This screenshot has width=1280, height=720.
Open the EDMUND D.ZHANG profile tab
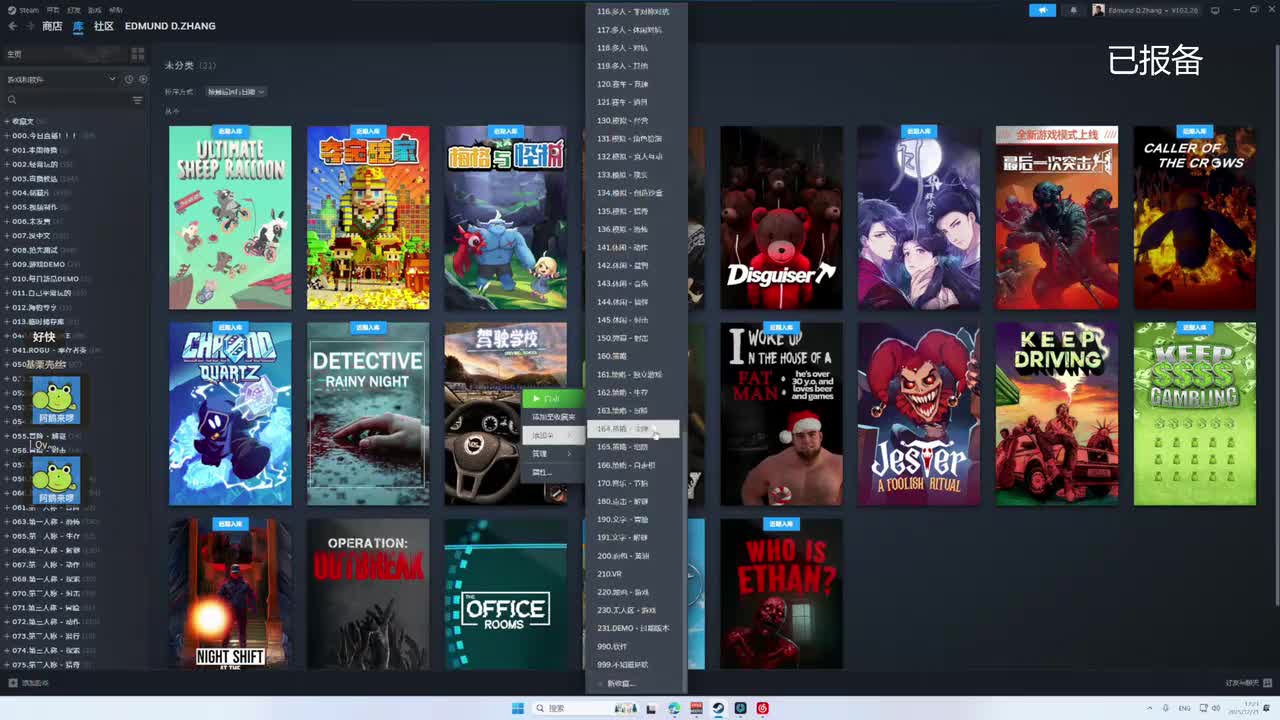tap(170, 26)
